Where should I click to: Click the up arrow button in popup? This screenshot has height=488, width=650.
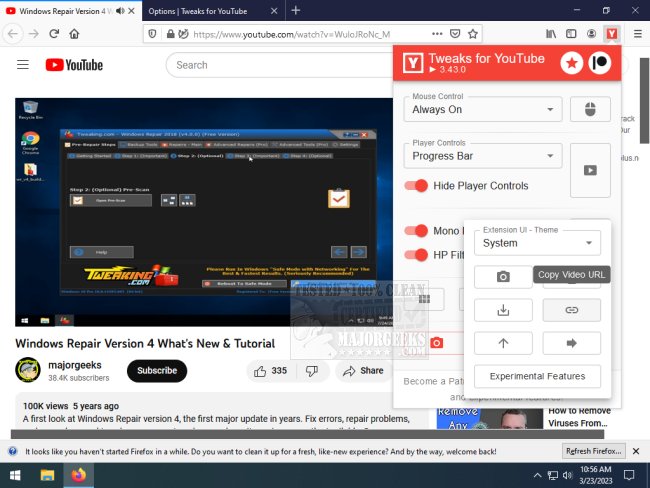(503, 343)
